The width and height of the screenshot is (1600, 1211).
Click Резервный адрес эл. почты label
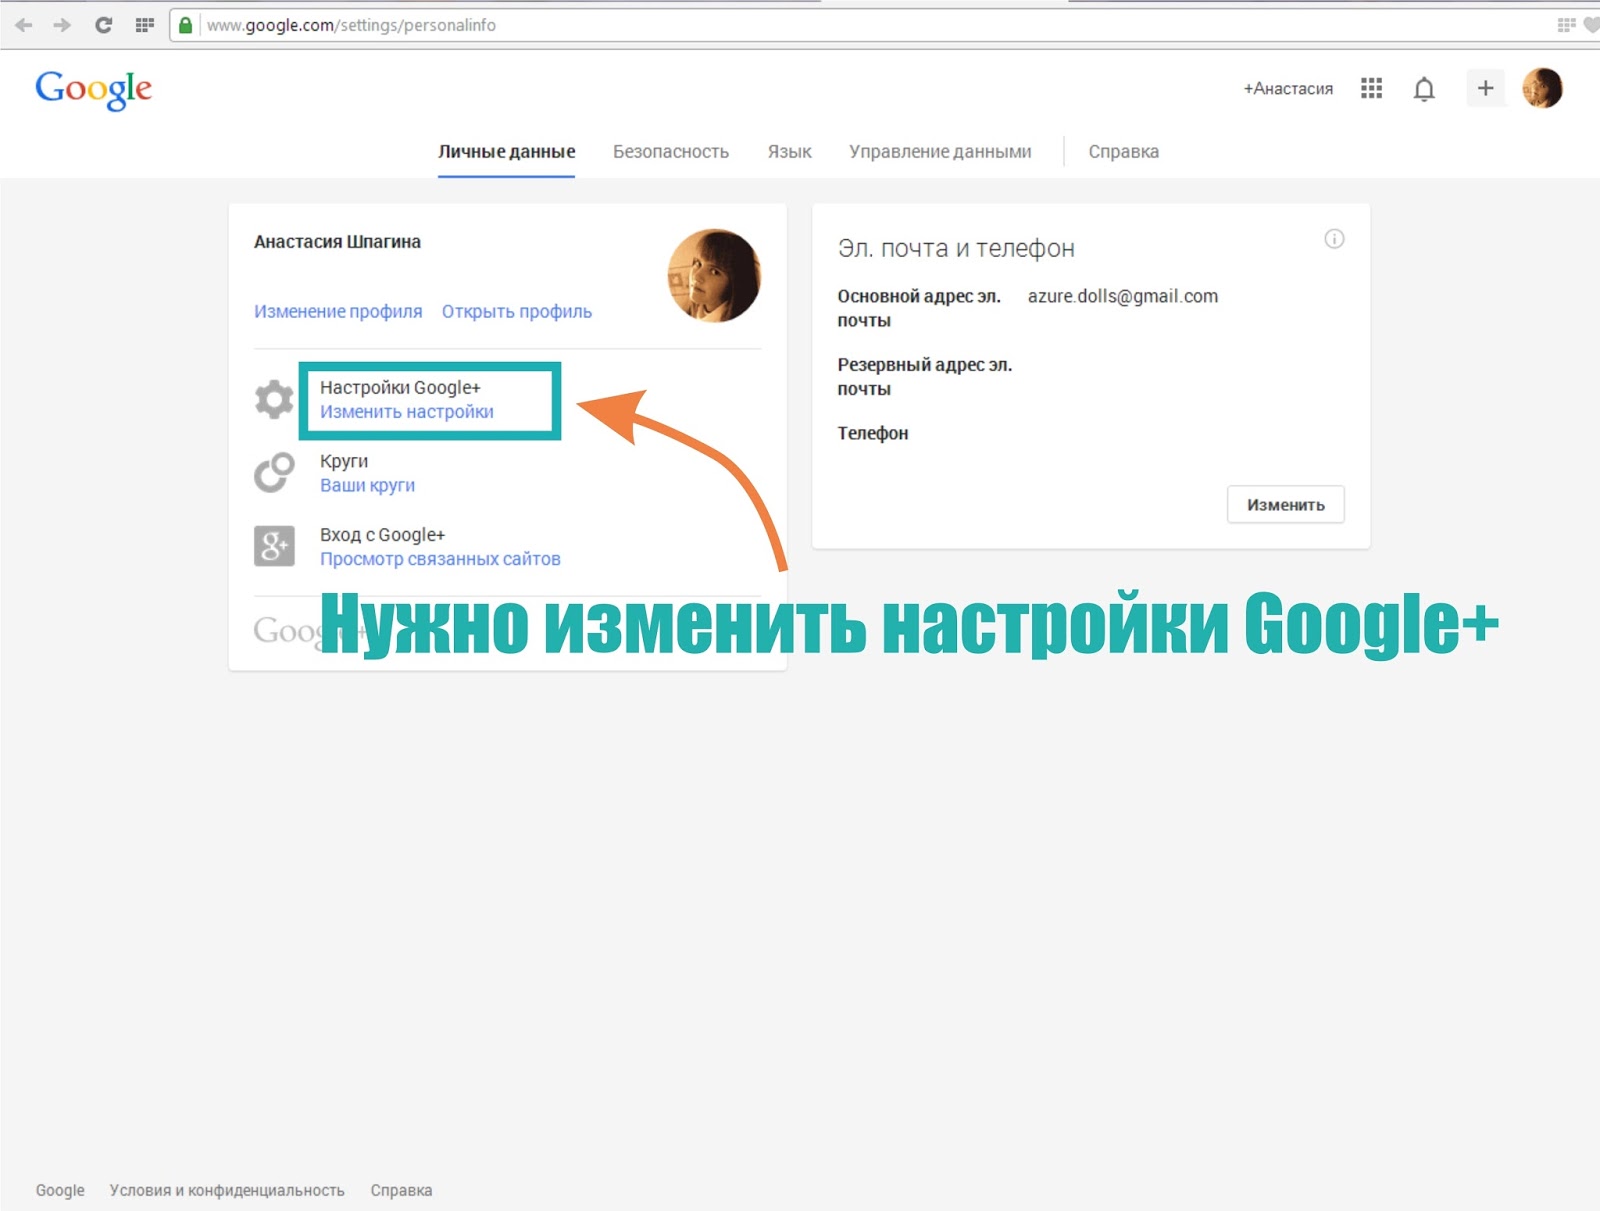point(925,377)
